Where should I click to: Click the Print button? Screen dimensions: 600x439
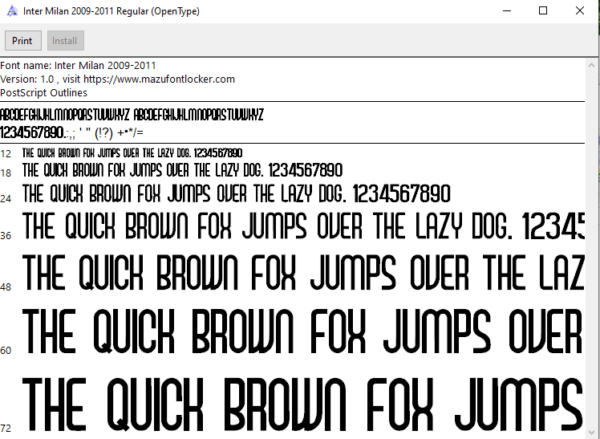[x=23, y=41]
